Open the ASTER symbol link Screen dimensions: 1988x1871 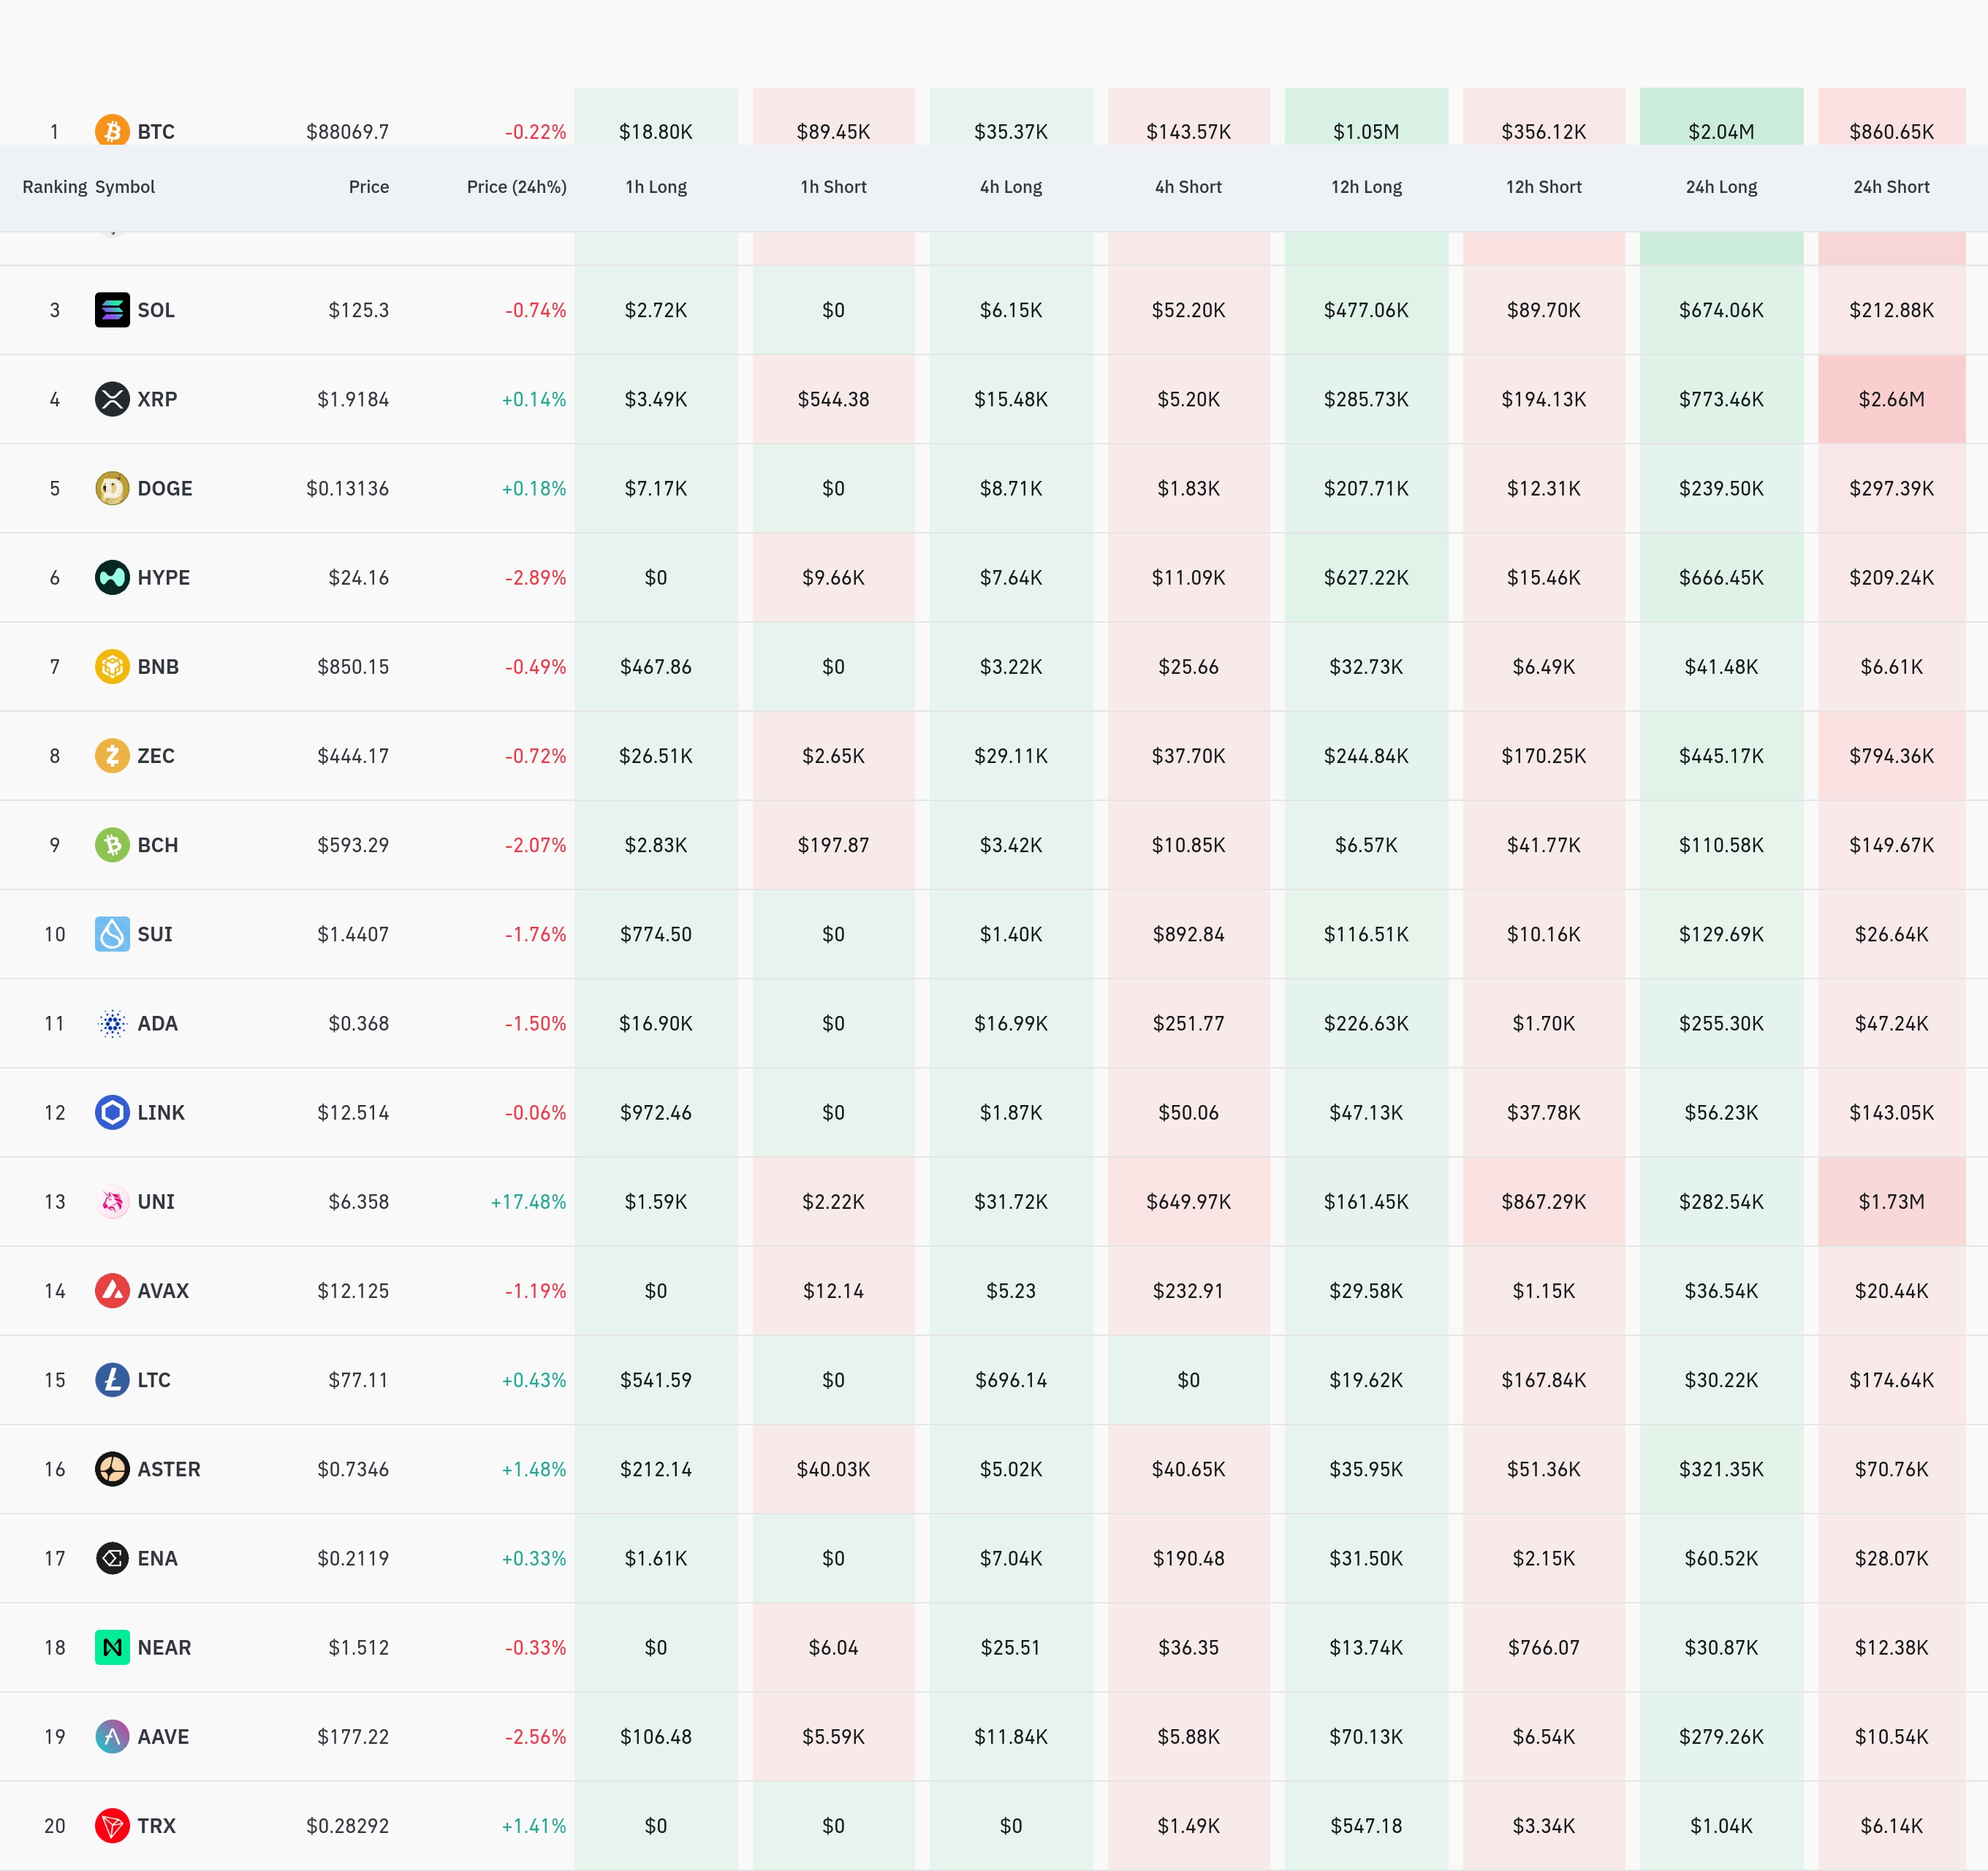pos(168,1469)
